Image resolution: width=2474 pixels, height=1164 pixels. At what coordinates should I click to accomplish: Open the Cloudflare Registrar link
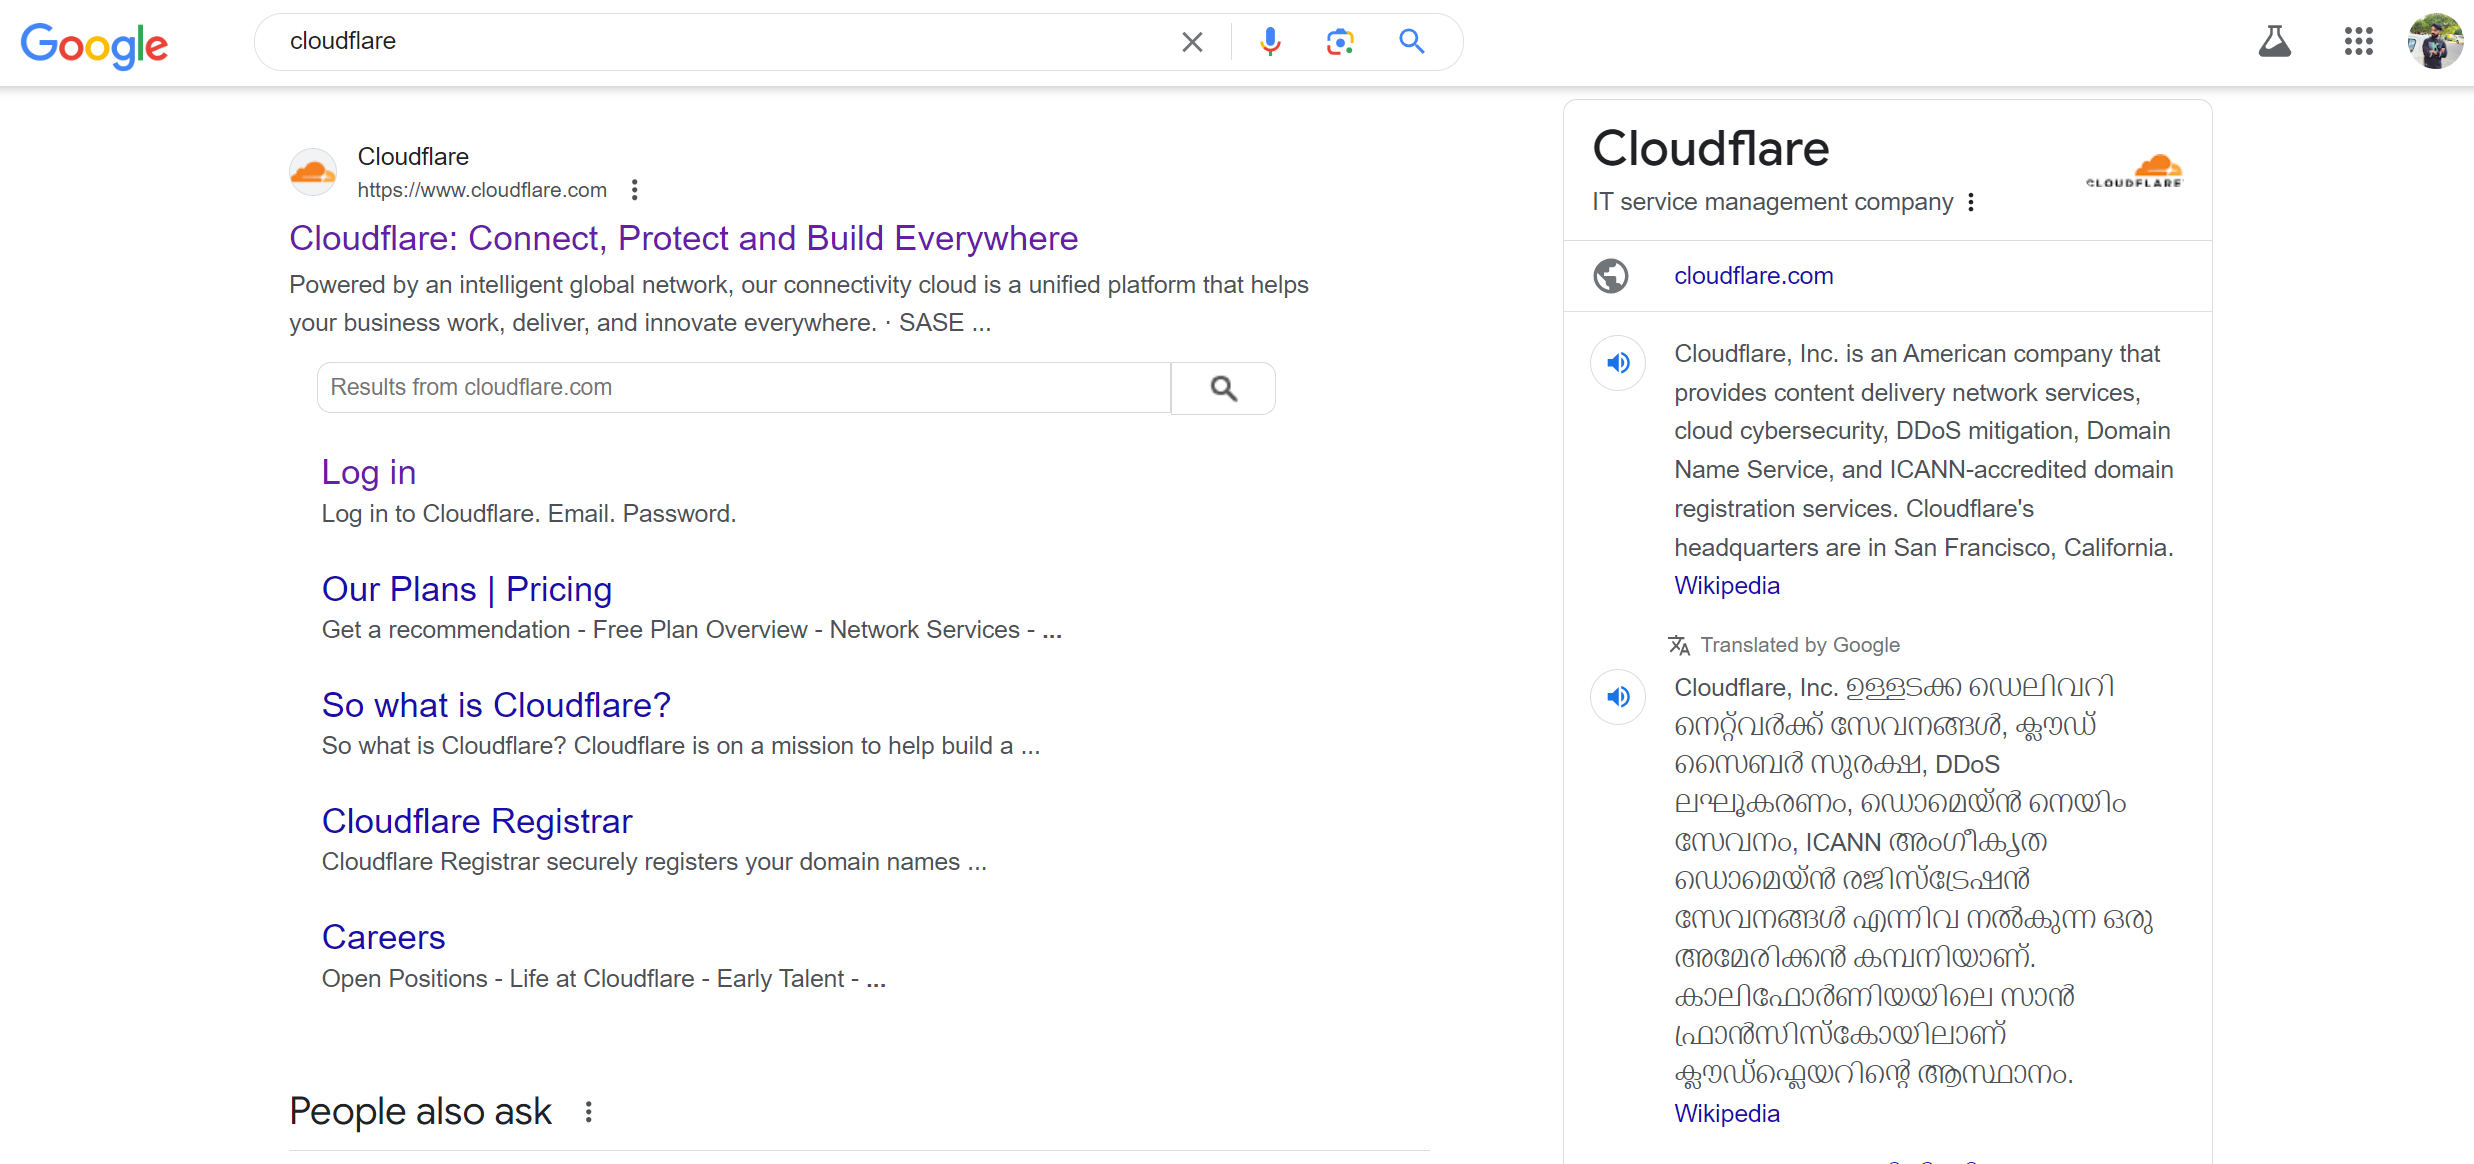pyautogui.click(x=477, y=821)
